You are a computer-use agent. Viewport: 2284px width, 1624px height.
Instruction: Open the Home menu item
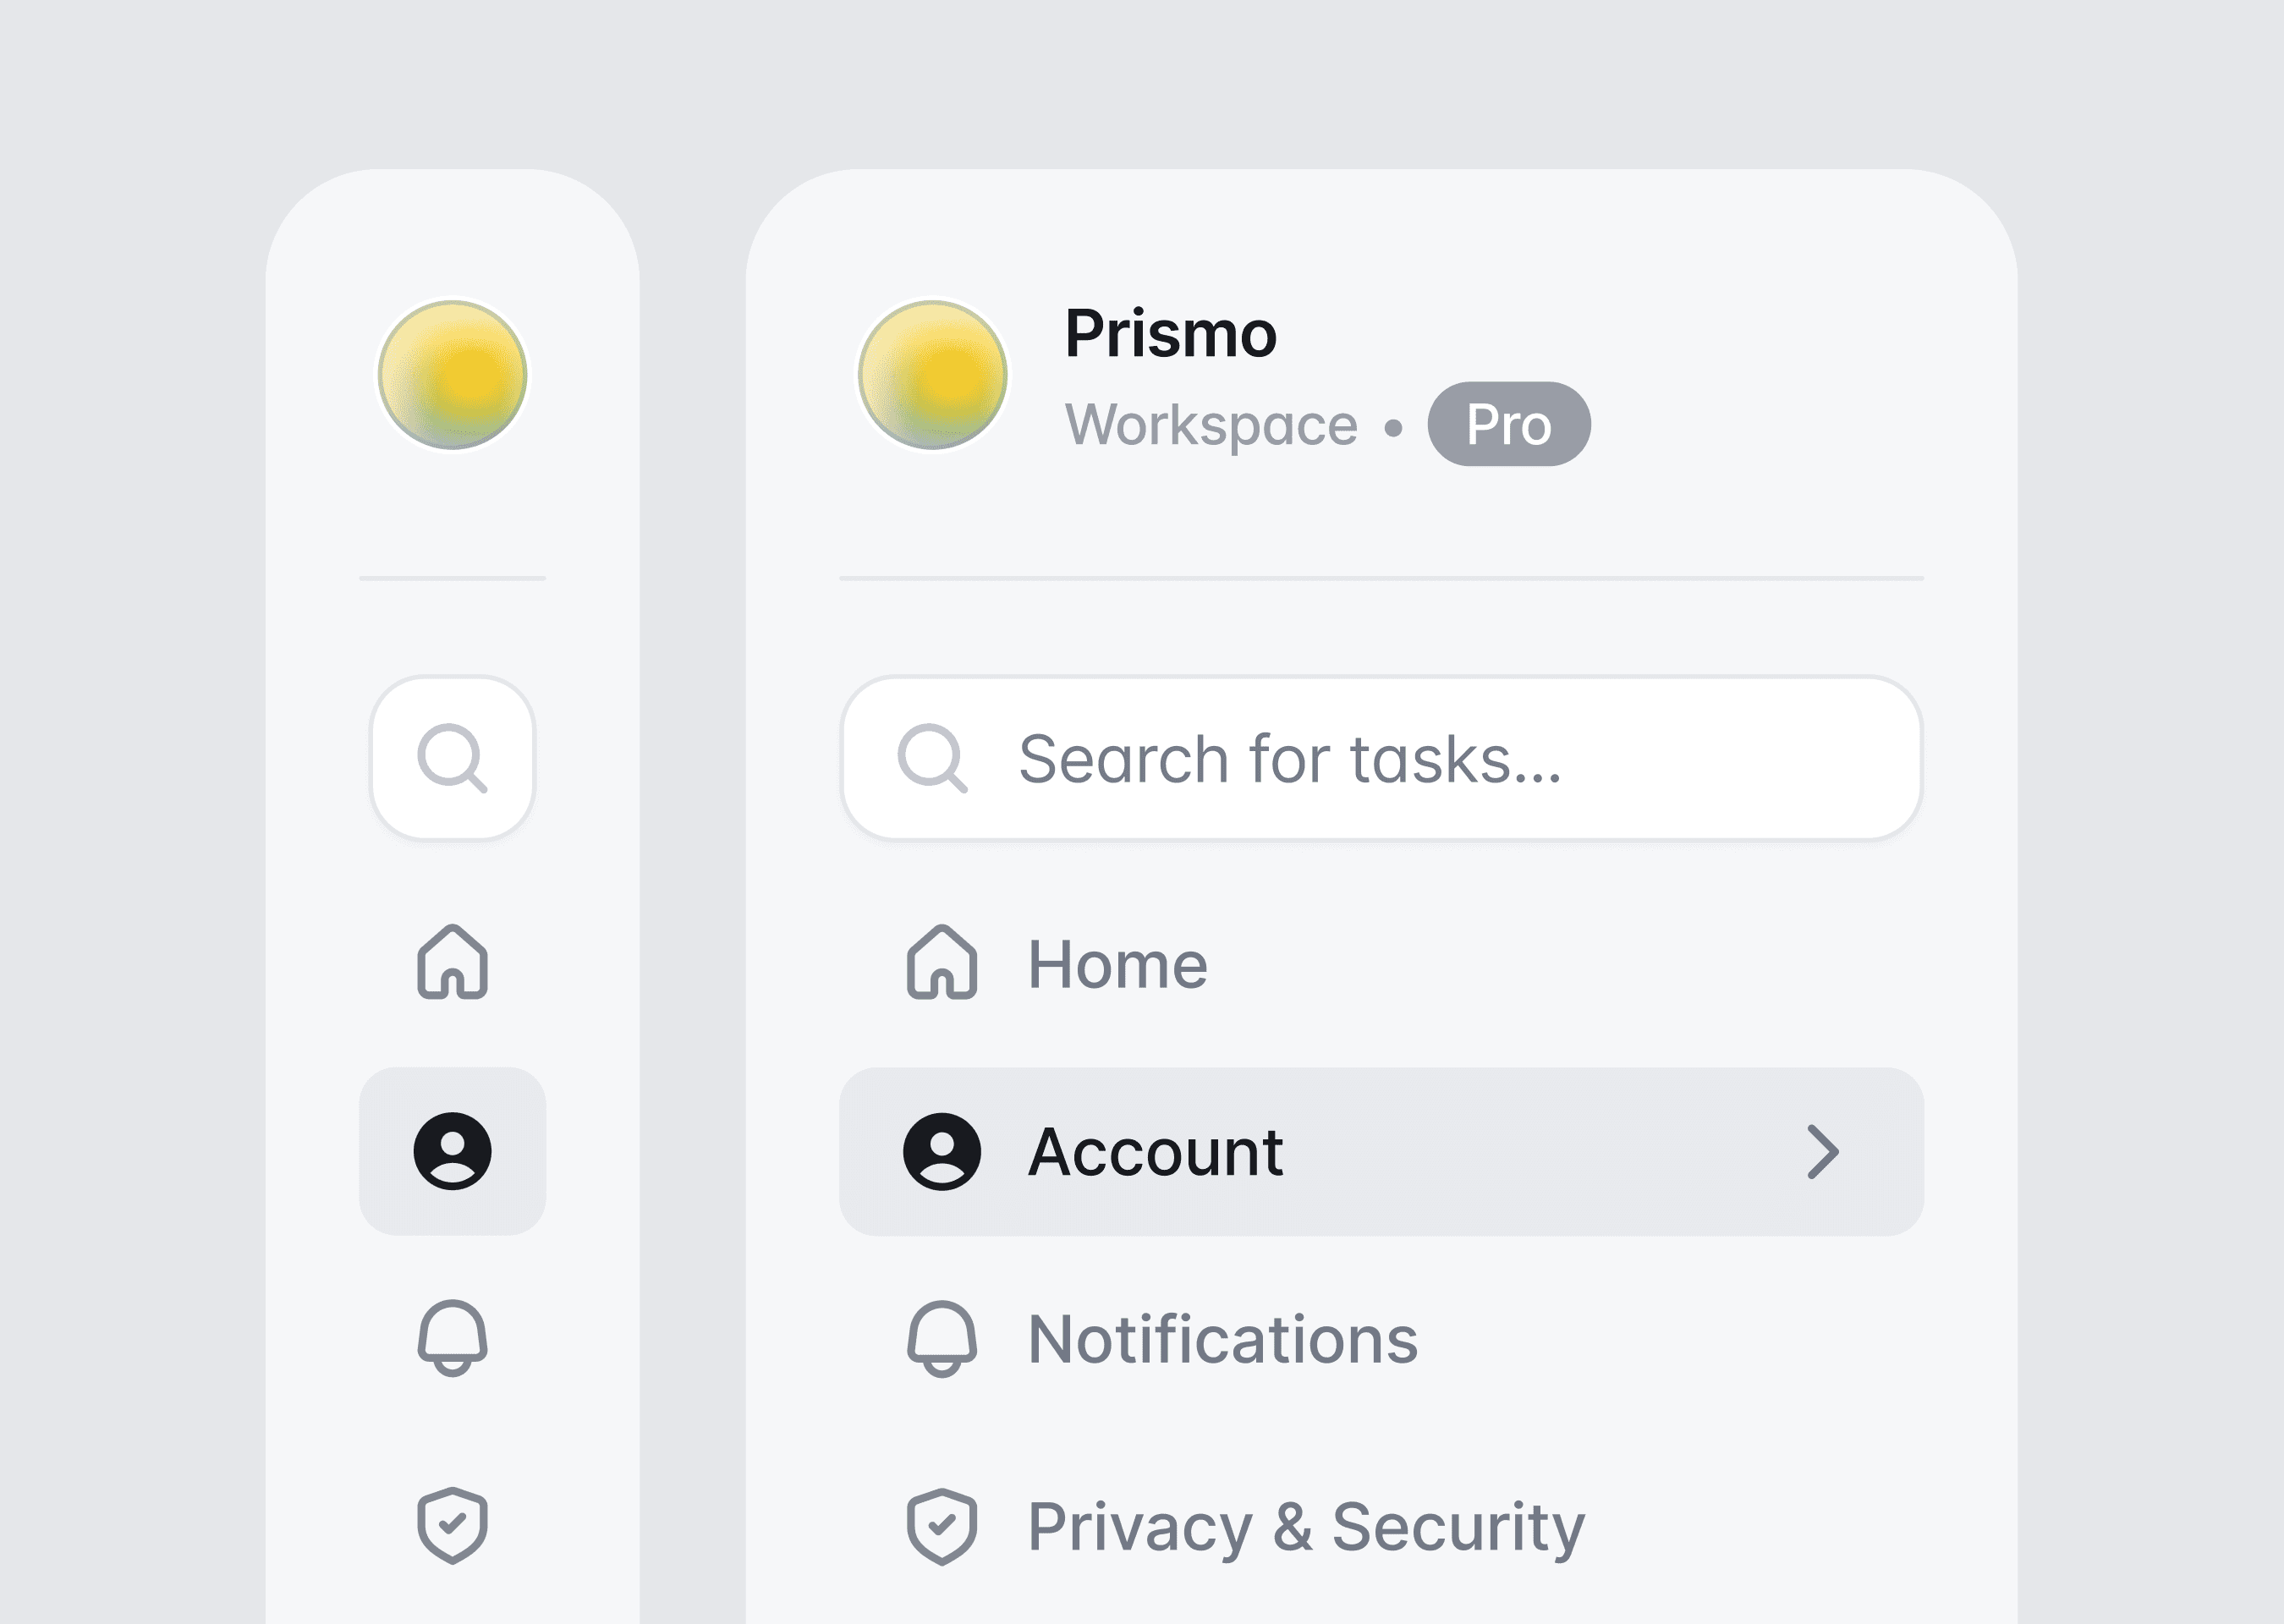coord(1117,964)
